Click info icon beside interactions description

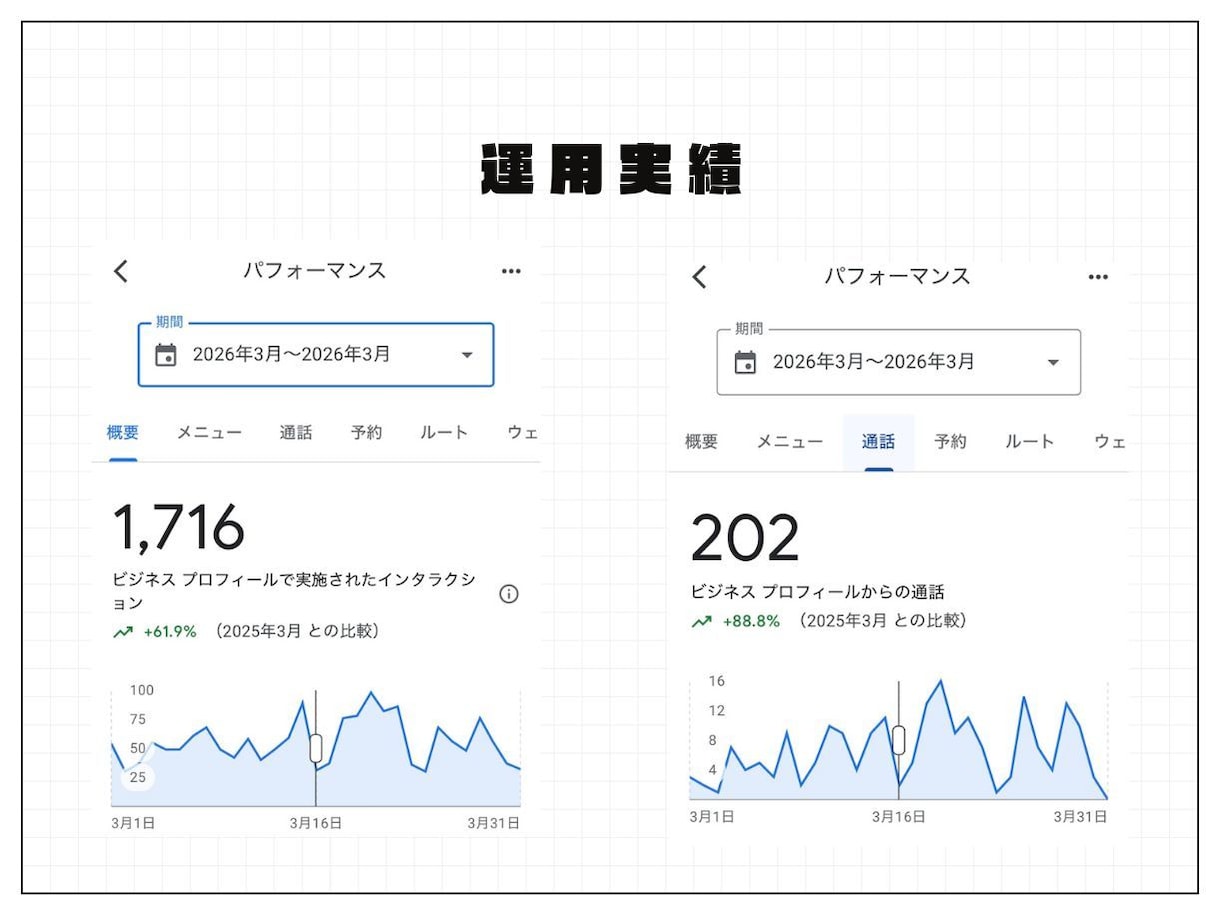[x=508, y=594]
